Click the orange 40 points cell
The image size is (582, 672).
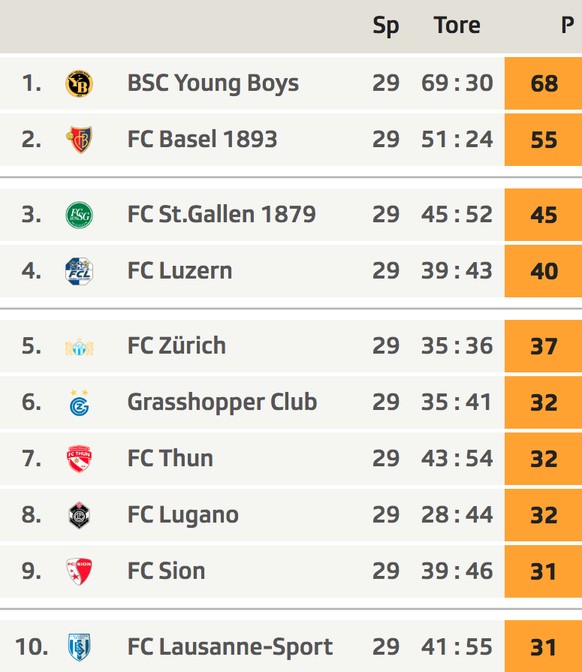543,271
